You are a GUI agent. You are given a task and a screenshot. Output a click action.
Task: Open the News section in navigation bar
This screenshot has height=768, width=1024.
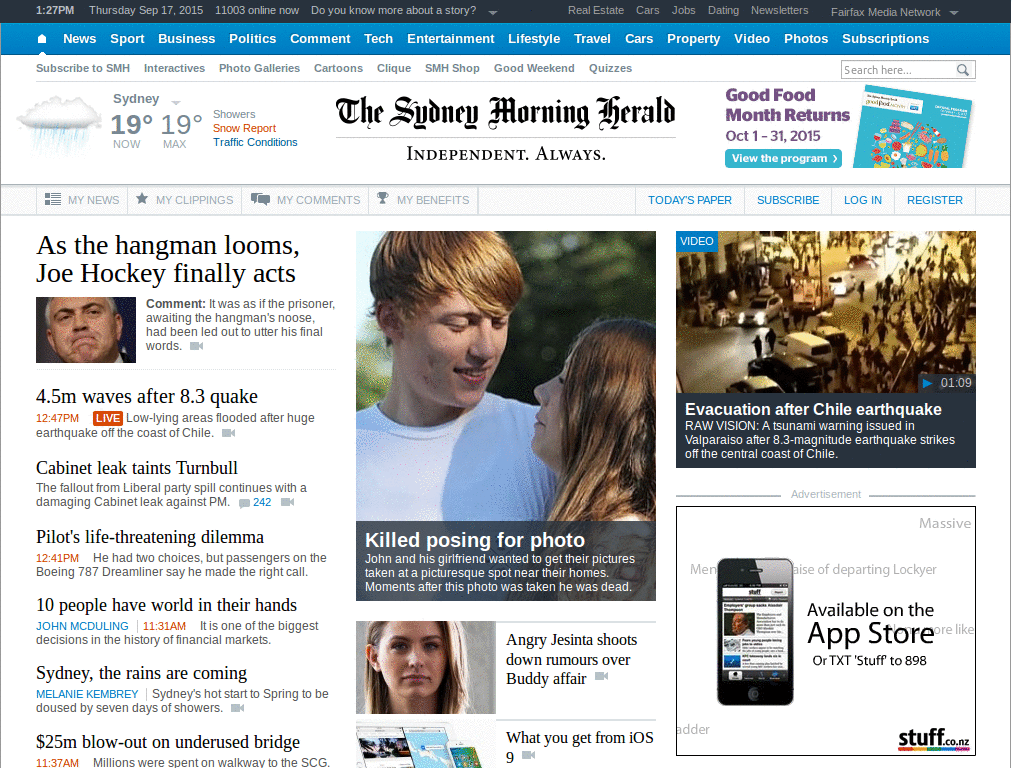tap(80, 39)
